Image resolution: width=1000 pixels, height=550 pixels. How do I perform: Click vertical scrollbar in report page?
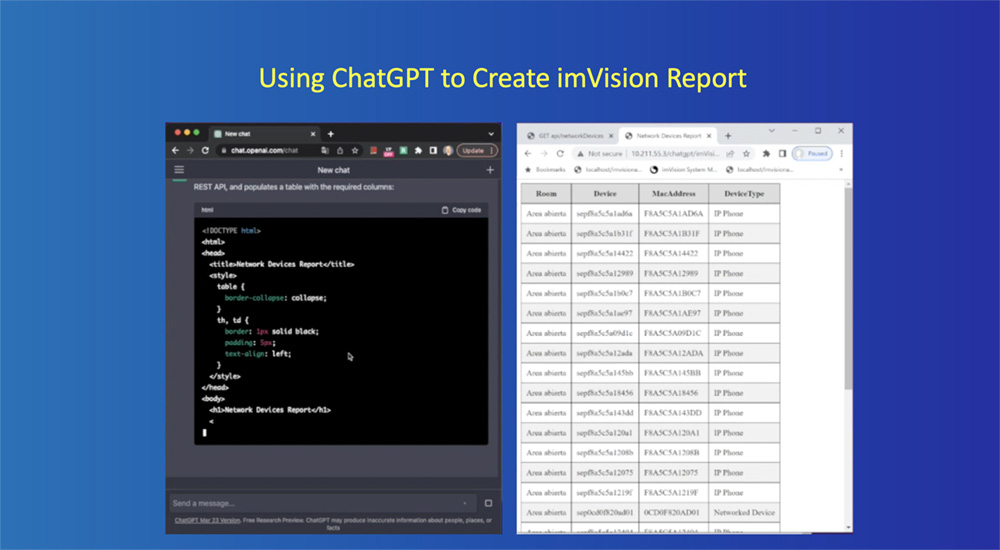849,290
